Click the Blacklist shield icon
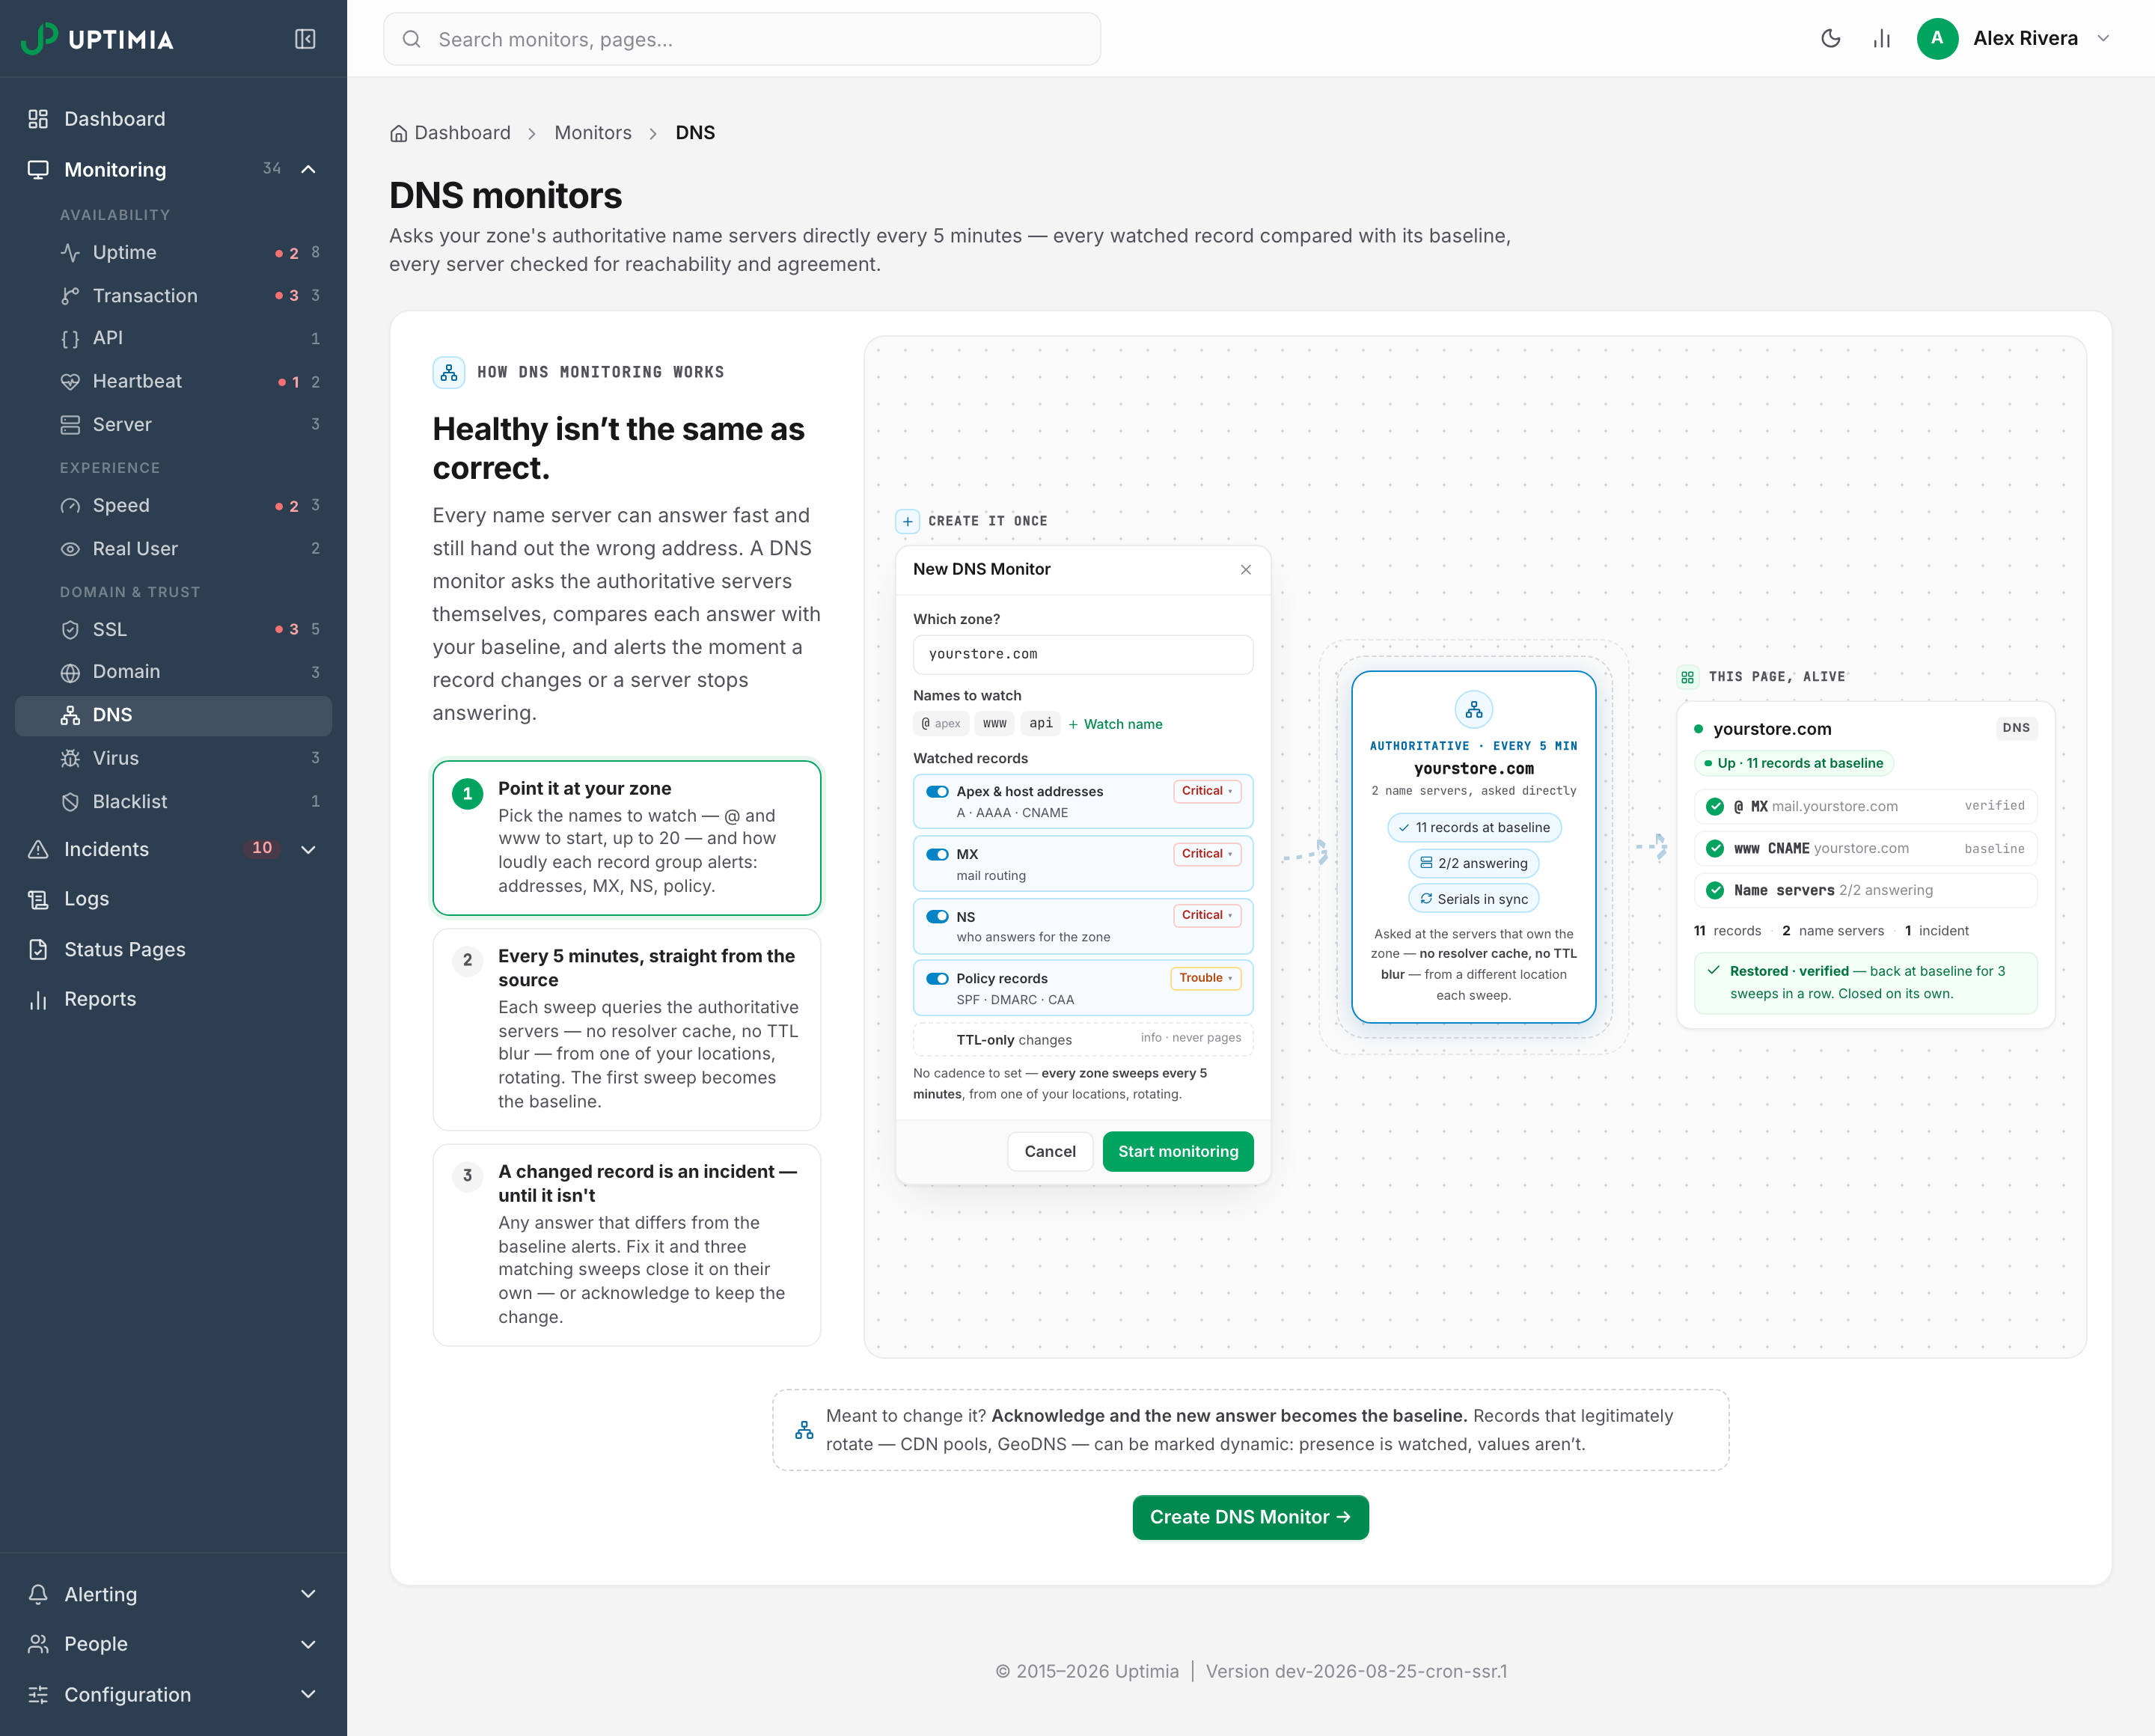The image size is (2155, 1736). coord(70,801)
